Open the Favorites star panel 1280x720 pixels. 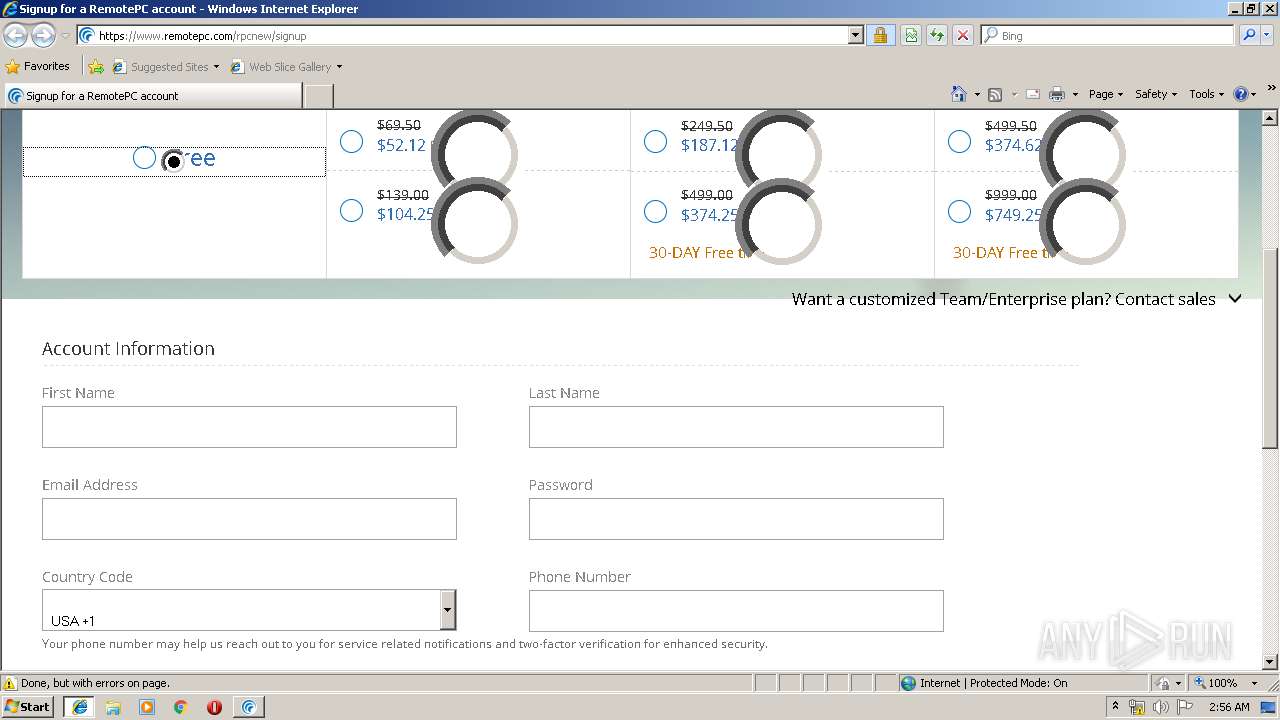tap(38, 66)
